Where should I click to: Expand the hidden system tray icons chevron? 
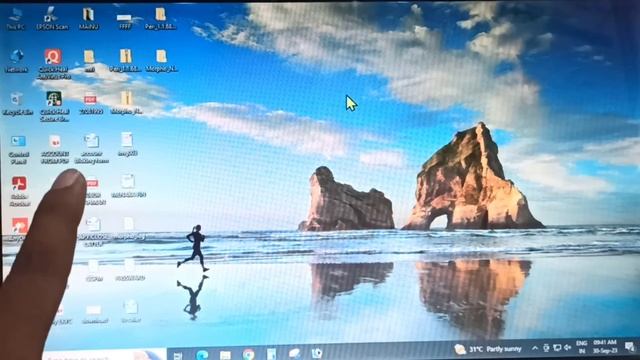click(535, 348)
